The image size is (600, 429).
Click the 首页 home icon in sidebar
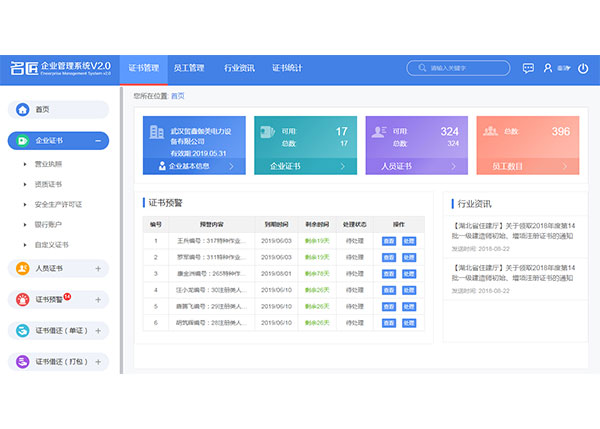click(x=22, y=109)
